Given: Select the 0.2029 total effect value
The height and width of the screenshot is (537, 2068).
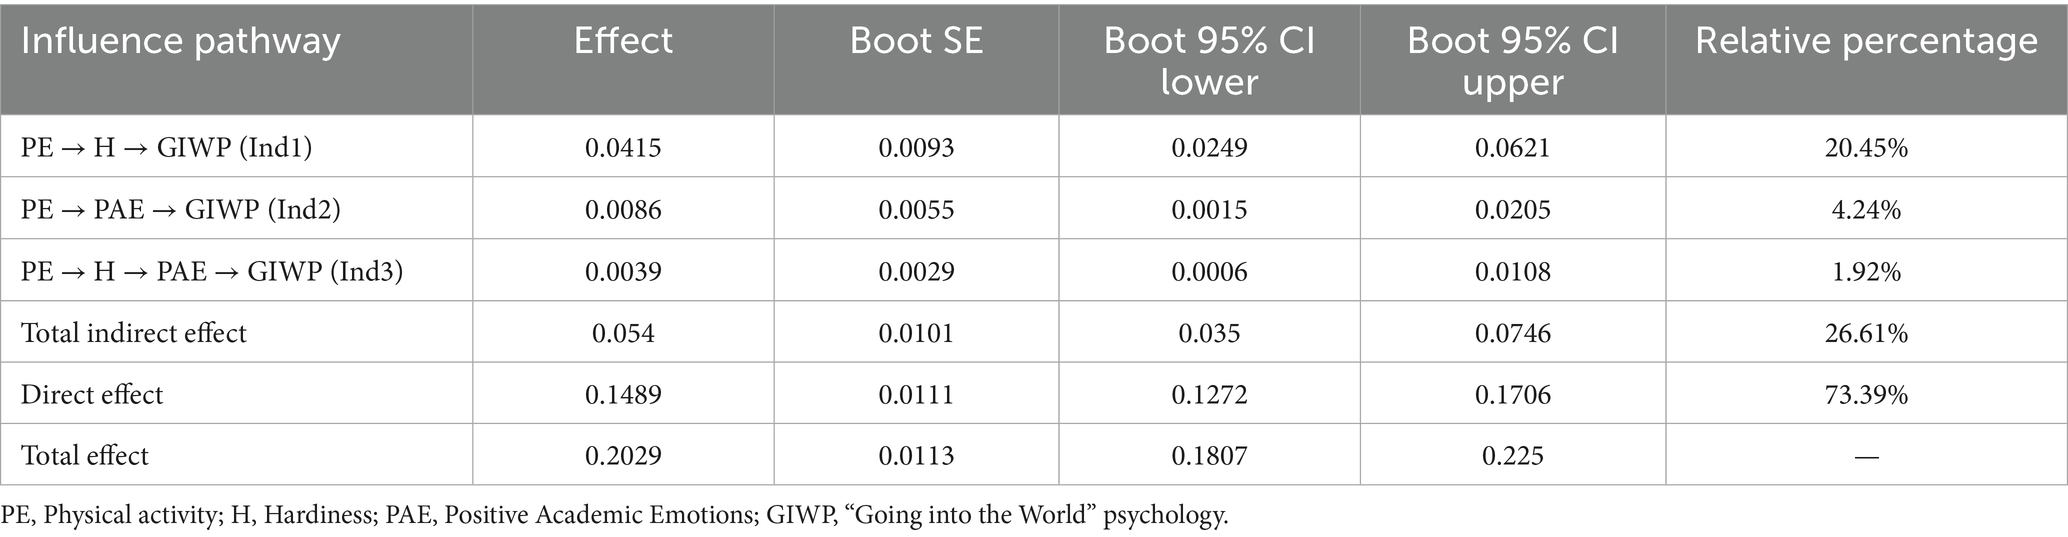Looking at the screenshot, I should point(623,455).
